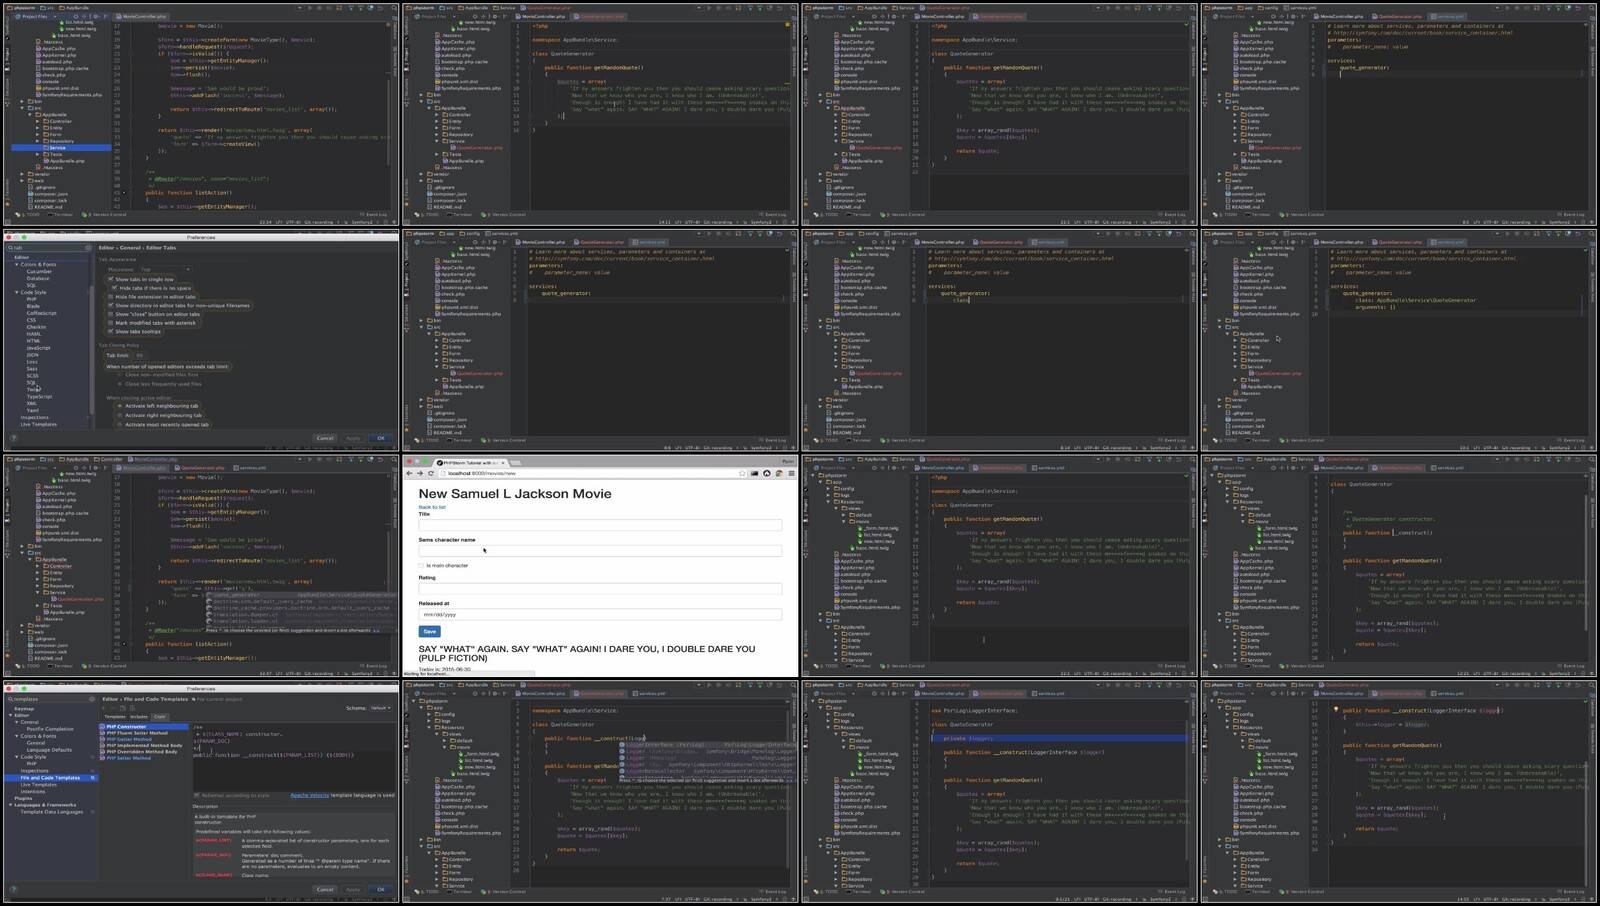
Task: Click the bookmark star in address bar
Action: (x=742, y=473)
